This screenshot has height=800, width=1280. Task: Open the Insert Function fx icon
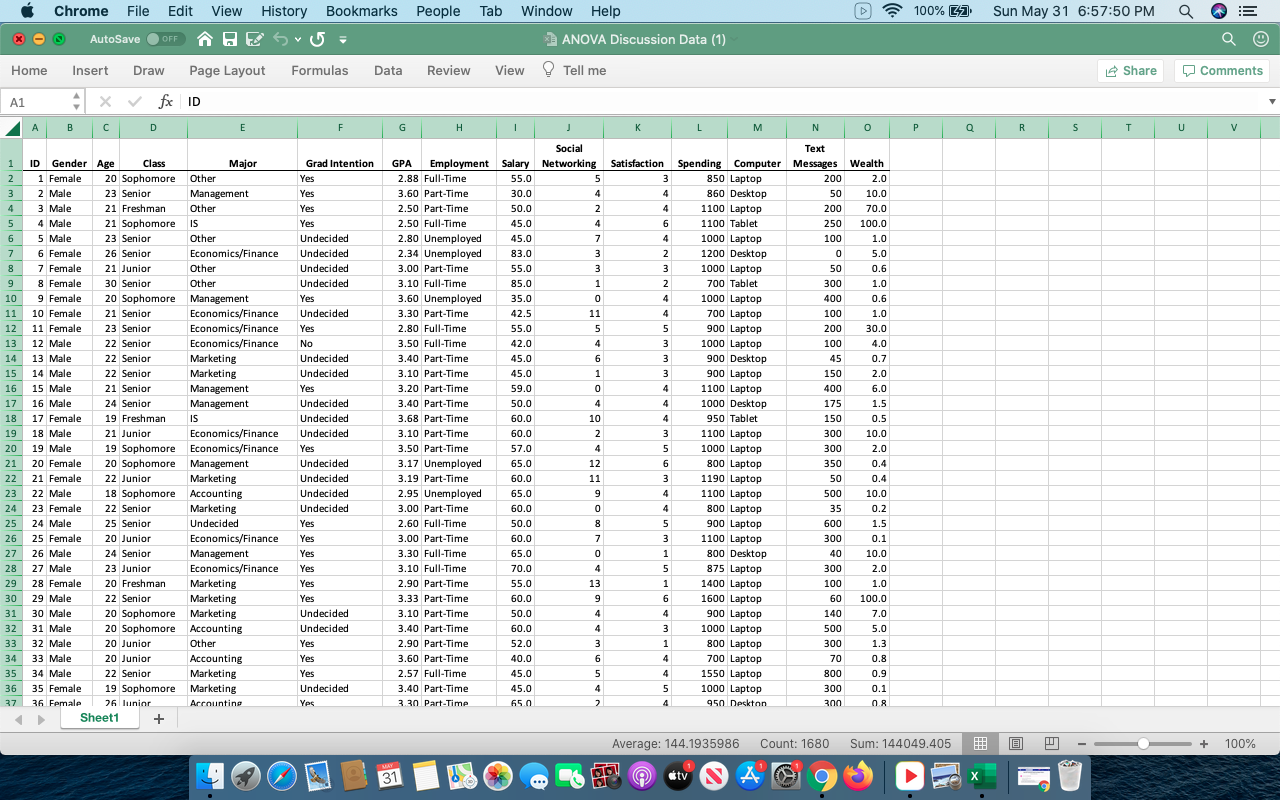point(166,101)
